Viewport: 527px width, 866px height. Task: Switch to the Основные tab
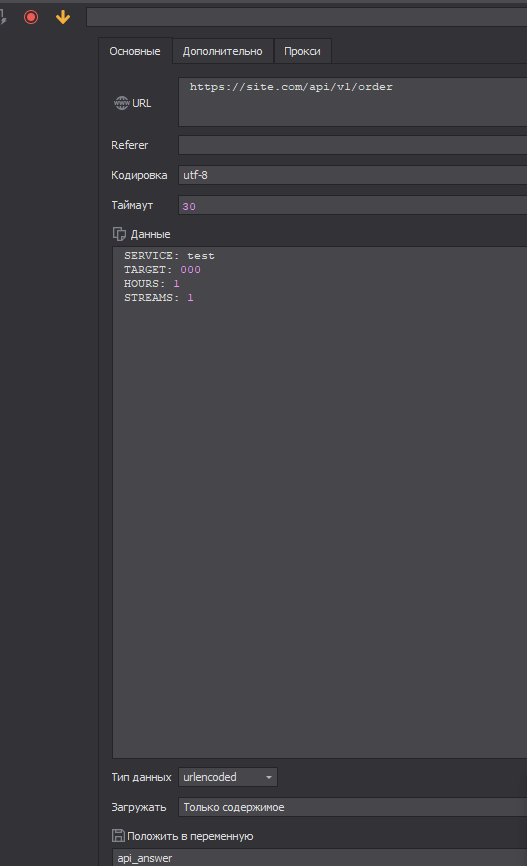point(135,51)
